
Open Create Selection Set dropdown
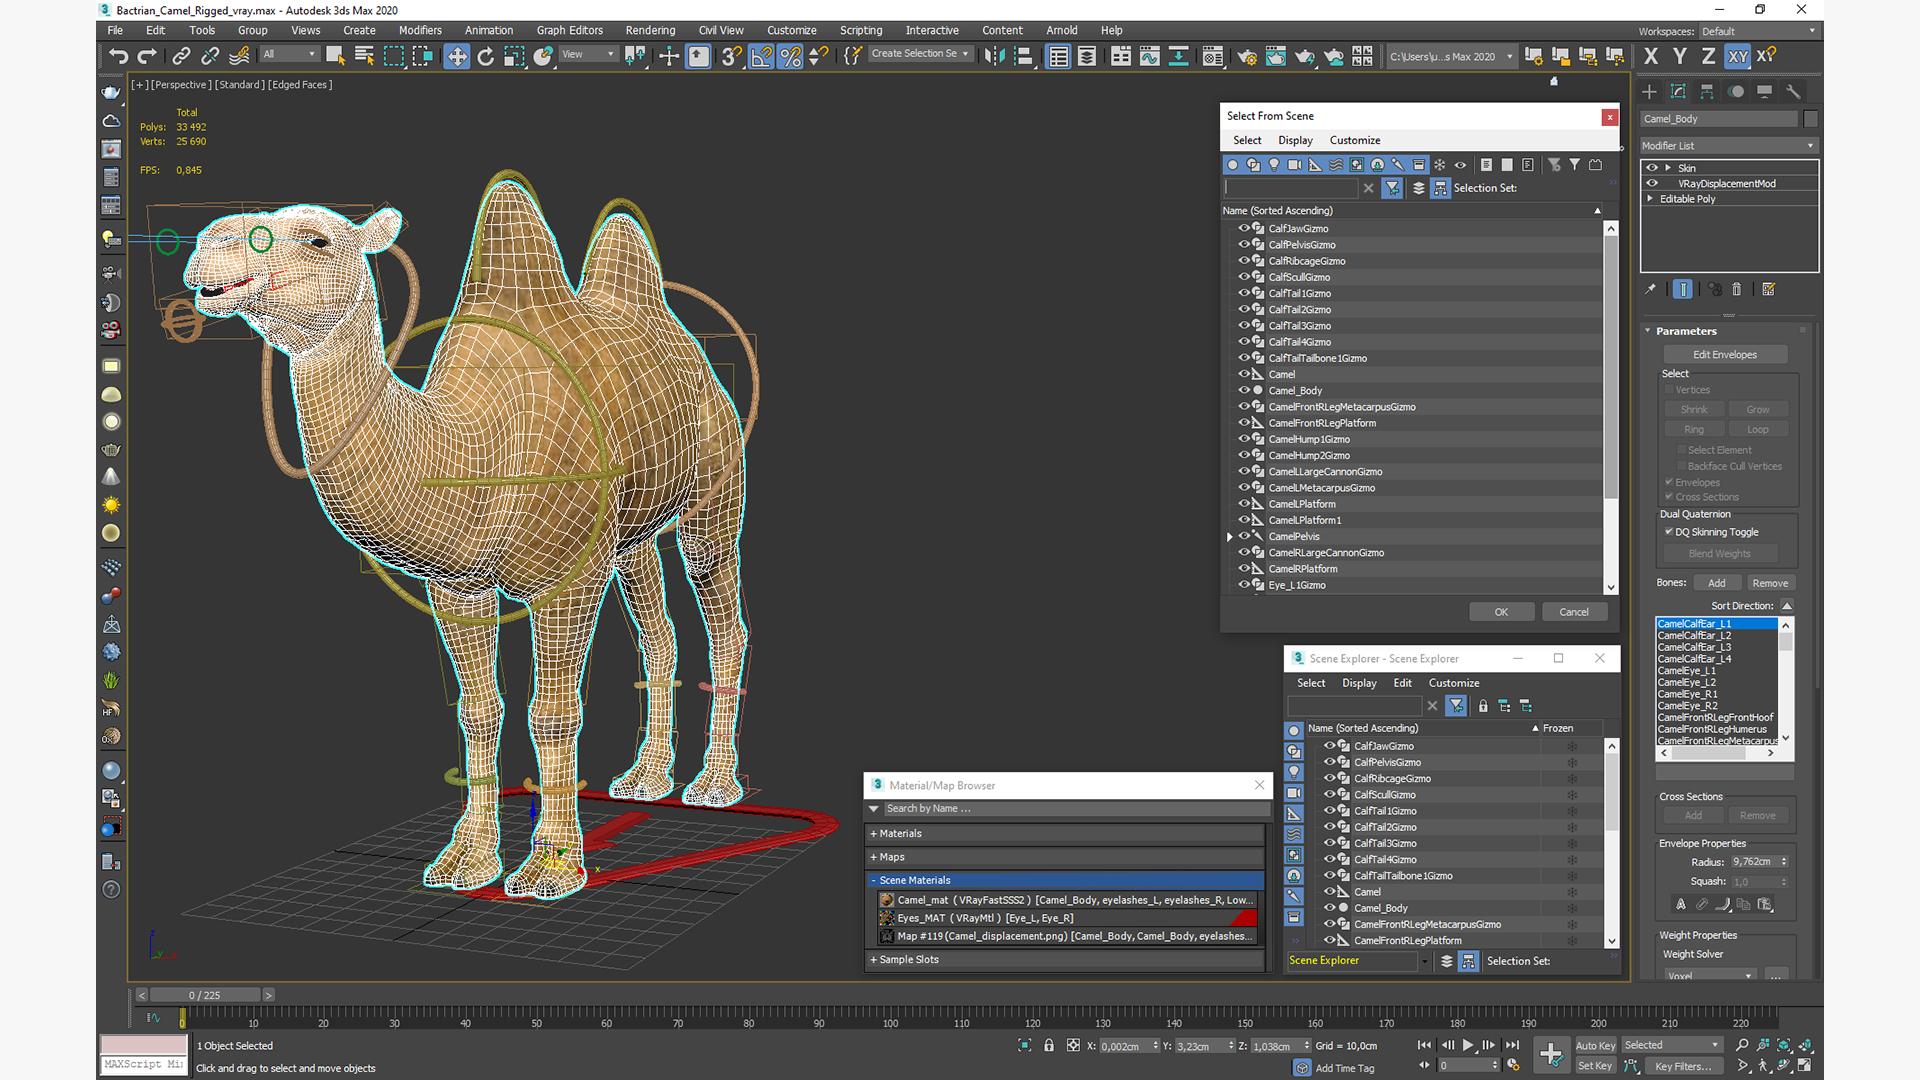pos(920,54)
